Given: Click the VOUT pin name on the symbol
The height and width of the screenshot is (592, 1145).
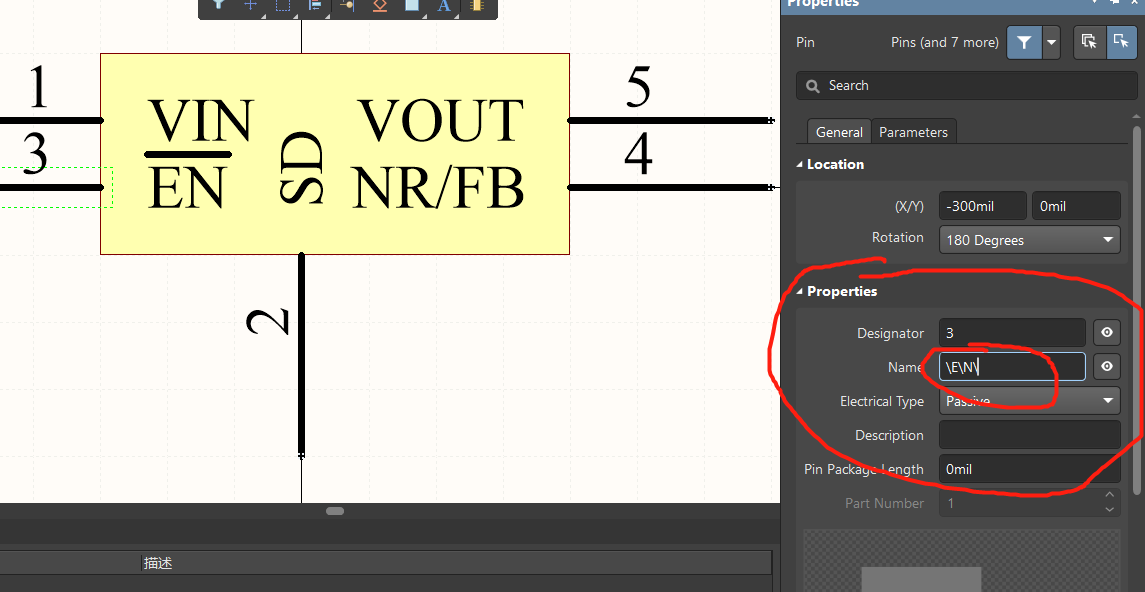Looking at the screenshot, I should pos(441,120).
